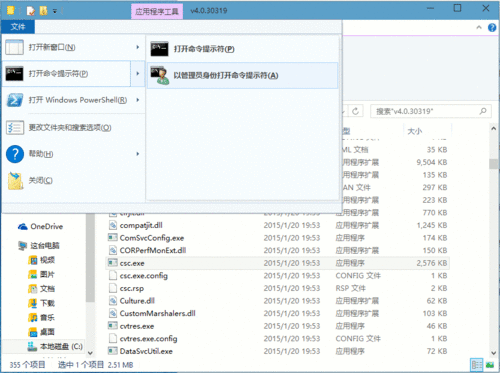Click the PowerShell icon in menu
The height and width of the screenshot is (373, 500).
tap(15, 100)
